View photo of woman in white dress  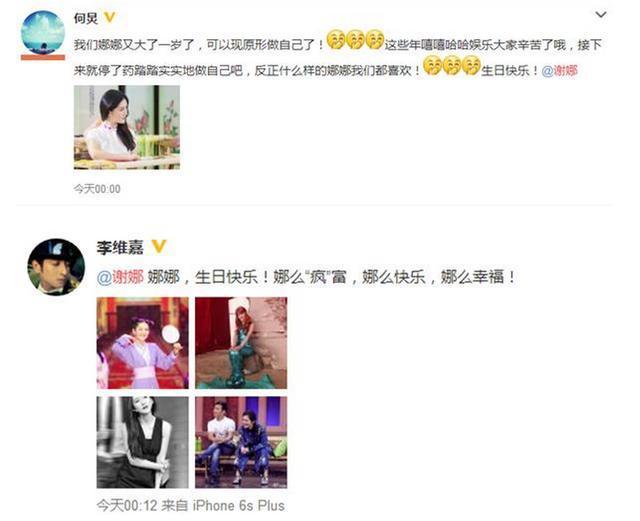127,127
